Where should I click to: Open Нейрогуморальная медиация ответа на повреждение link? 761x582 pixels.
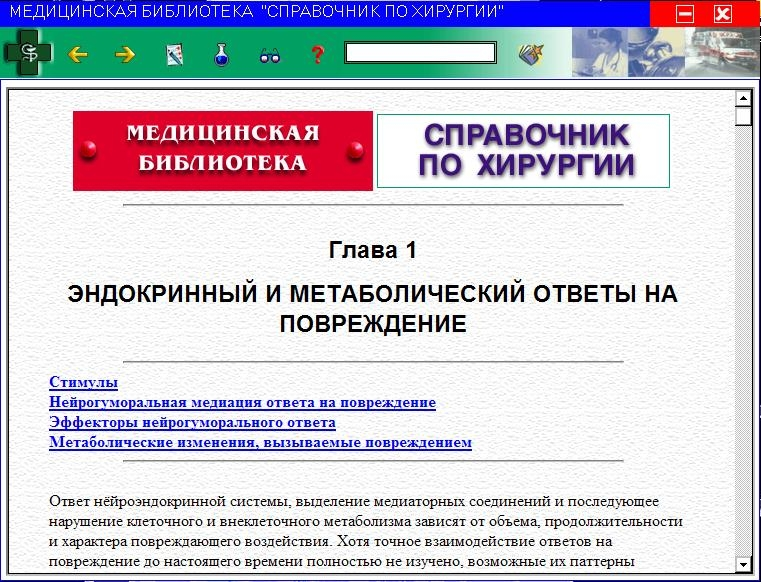pos(242,402)
